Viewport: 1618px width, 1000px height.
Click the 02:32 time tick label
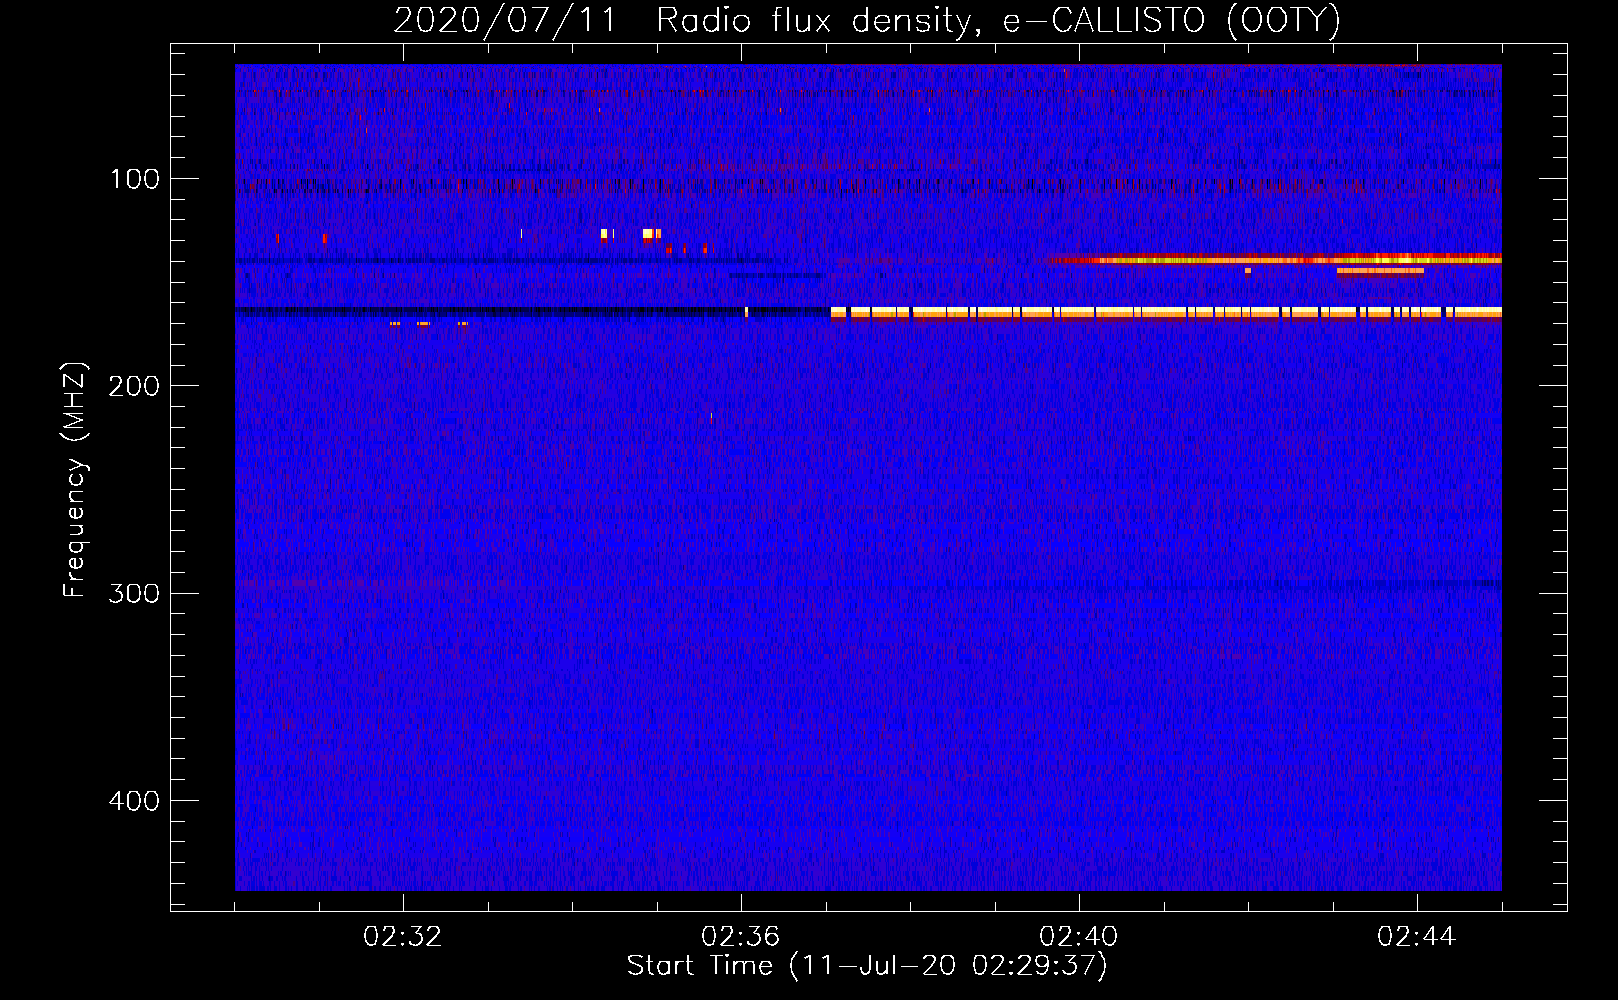tap(403, 937)
